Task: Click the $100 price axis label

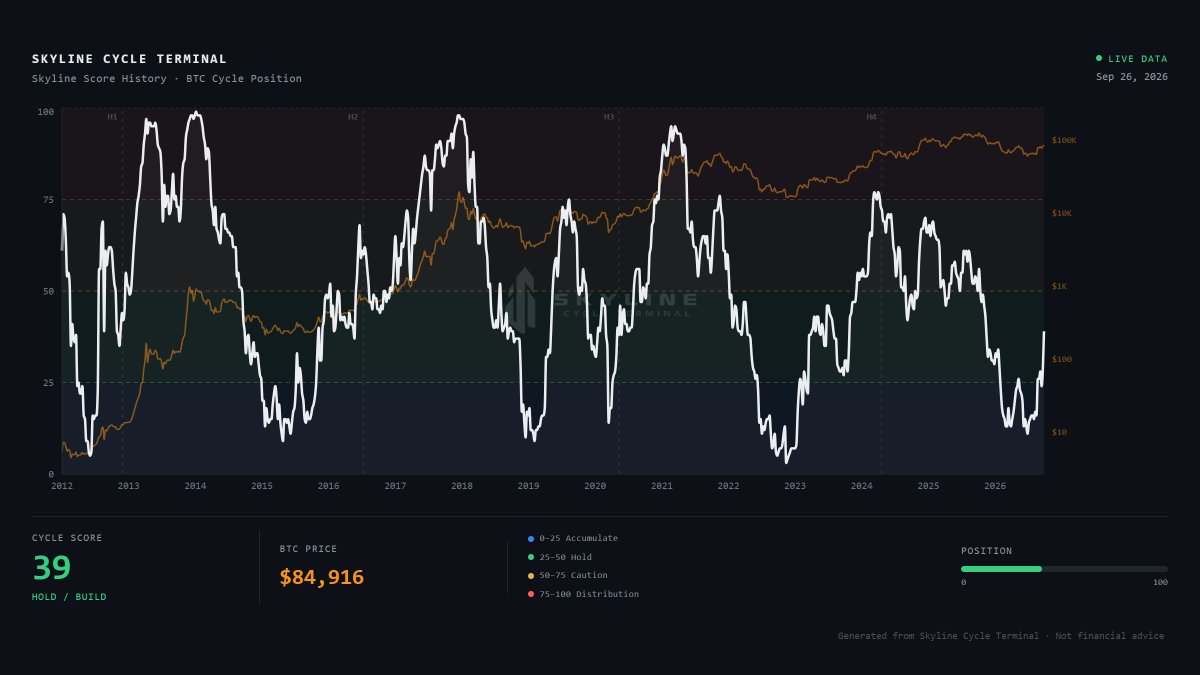Action: pos(1061,359)
